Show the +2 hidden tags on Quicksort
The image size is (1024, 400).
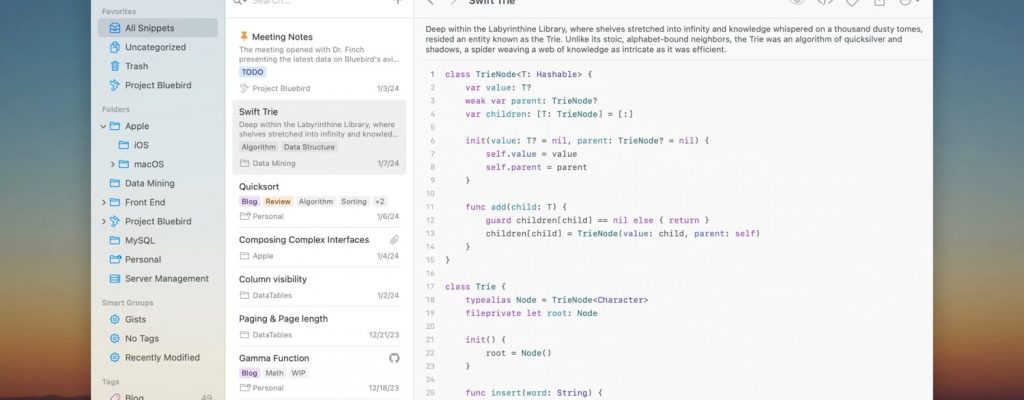pos(379,201)
